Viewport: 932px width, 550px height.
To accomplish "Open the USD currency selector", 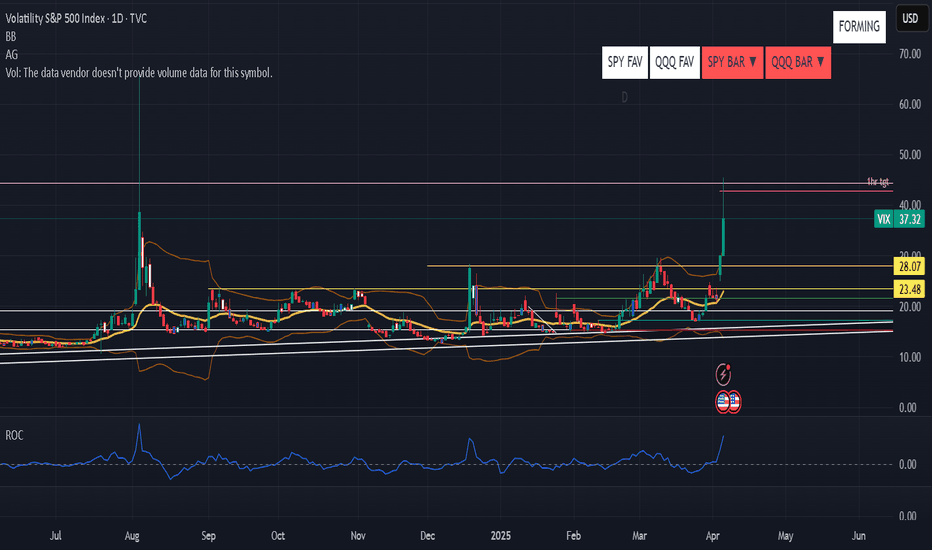I will pos(910,18).
